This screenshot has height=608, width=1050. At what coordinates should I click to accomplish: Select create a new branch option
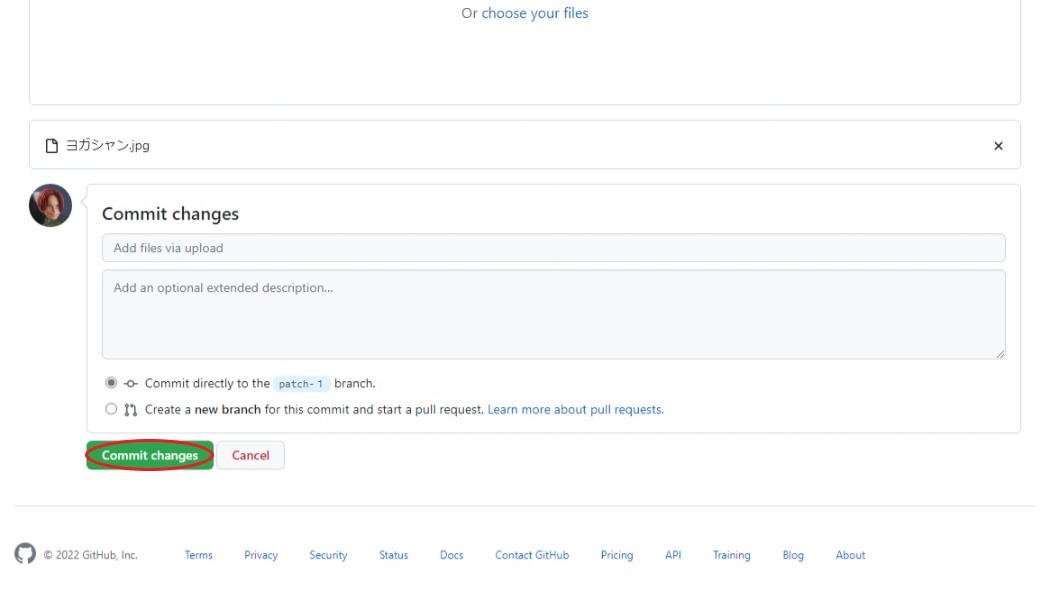click(x=111, y=409)
